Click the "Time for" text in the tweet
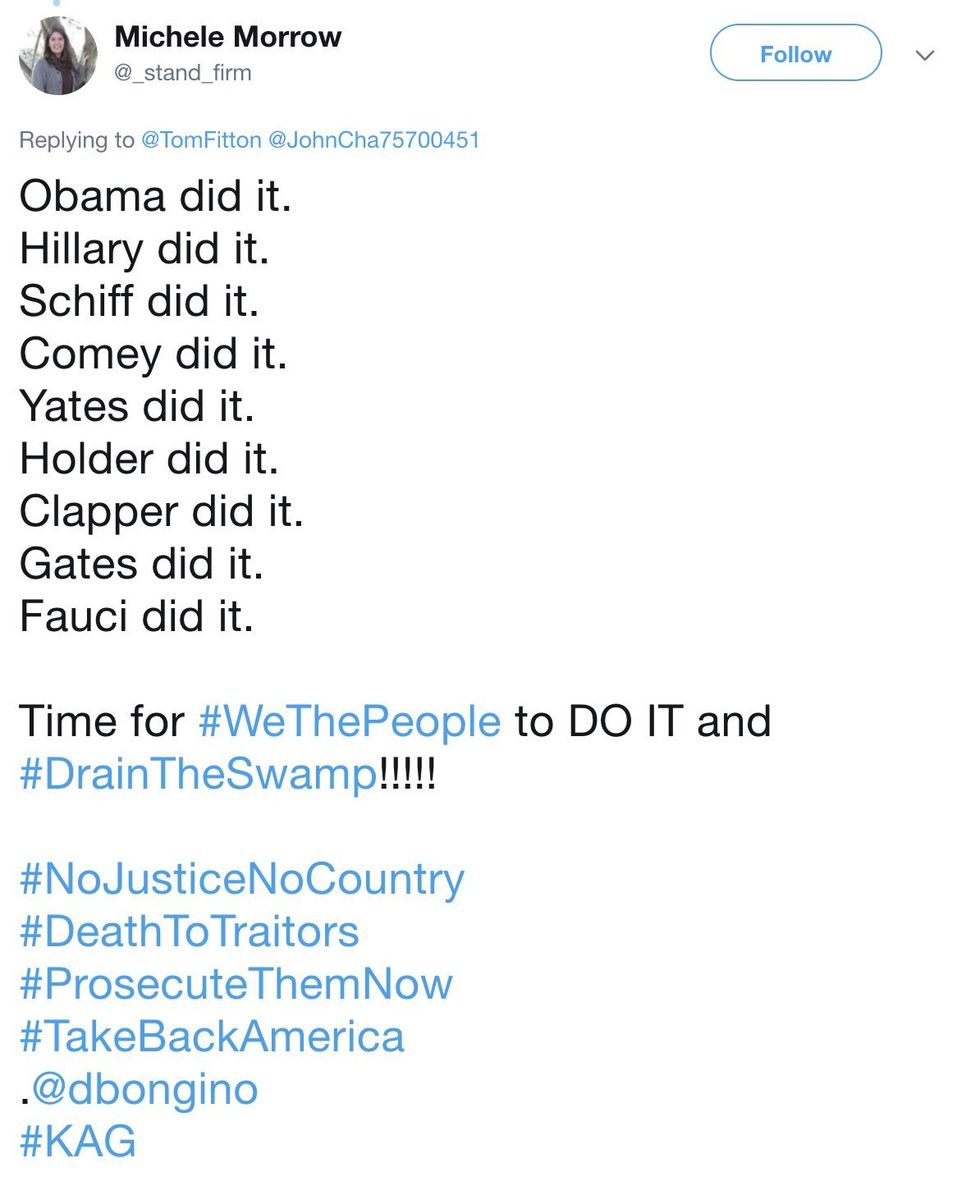This screenshot has width=980, height=1185. point(102,721)
